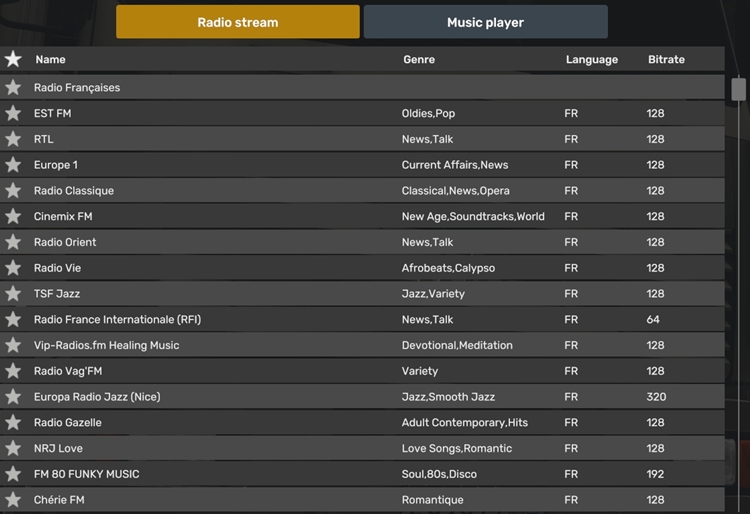Star the Chérie FM station
This screenshot has width=750, height=514.
tap(13, 500)
